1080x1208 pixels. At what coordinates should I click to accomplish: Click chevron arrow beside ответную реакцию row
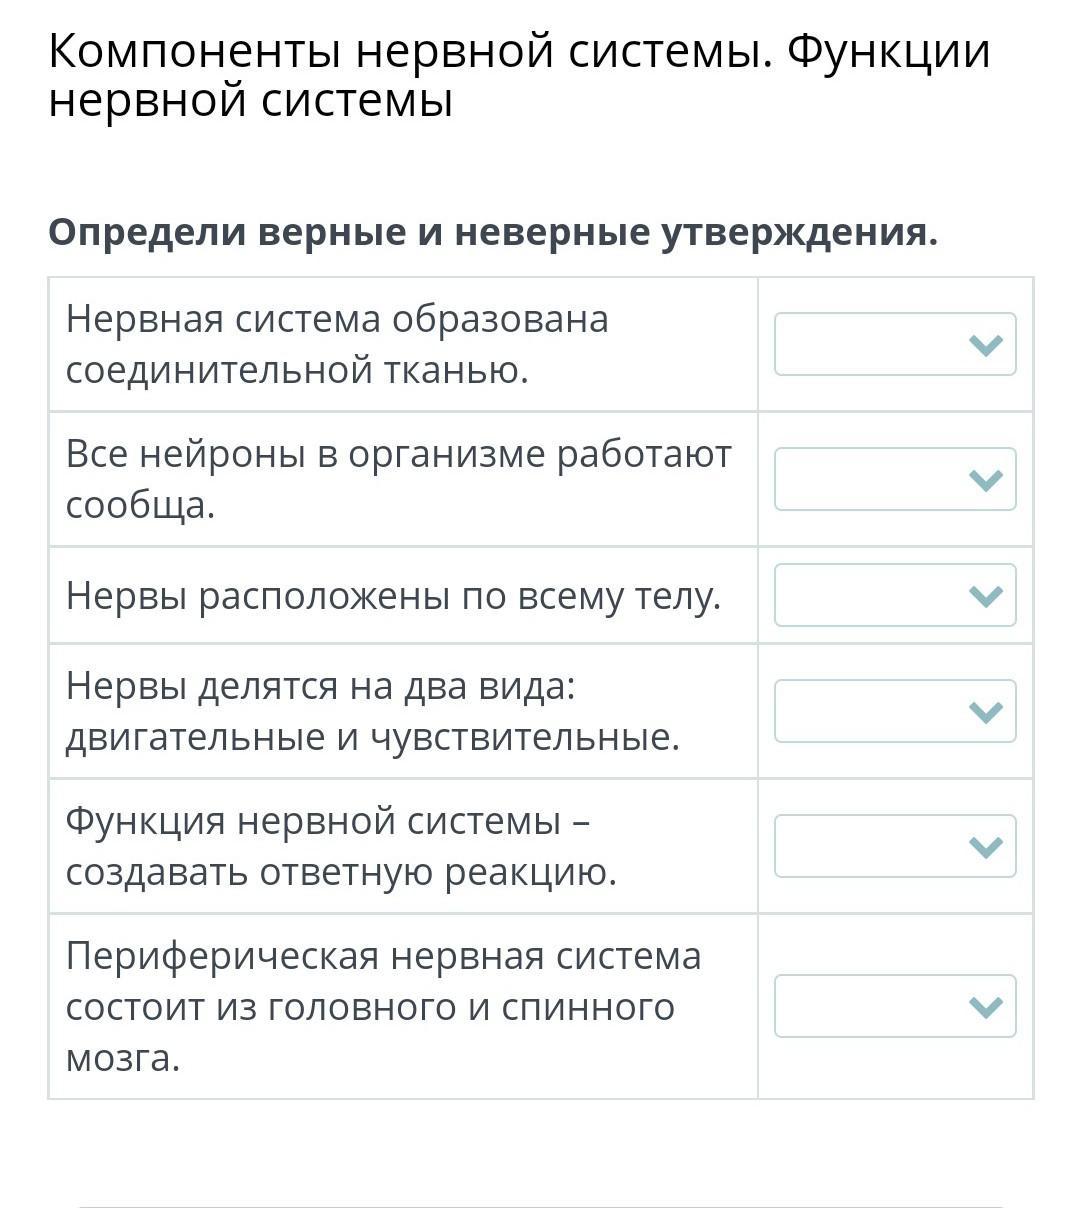[986, 848]
